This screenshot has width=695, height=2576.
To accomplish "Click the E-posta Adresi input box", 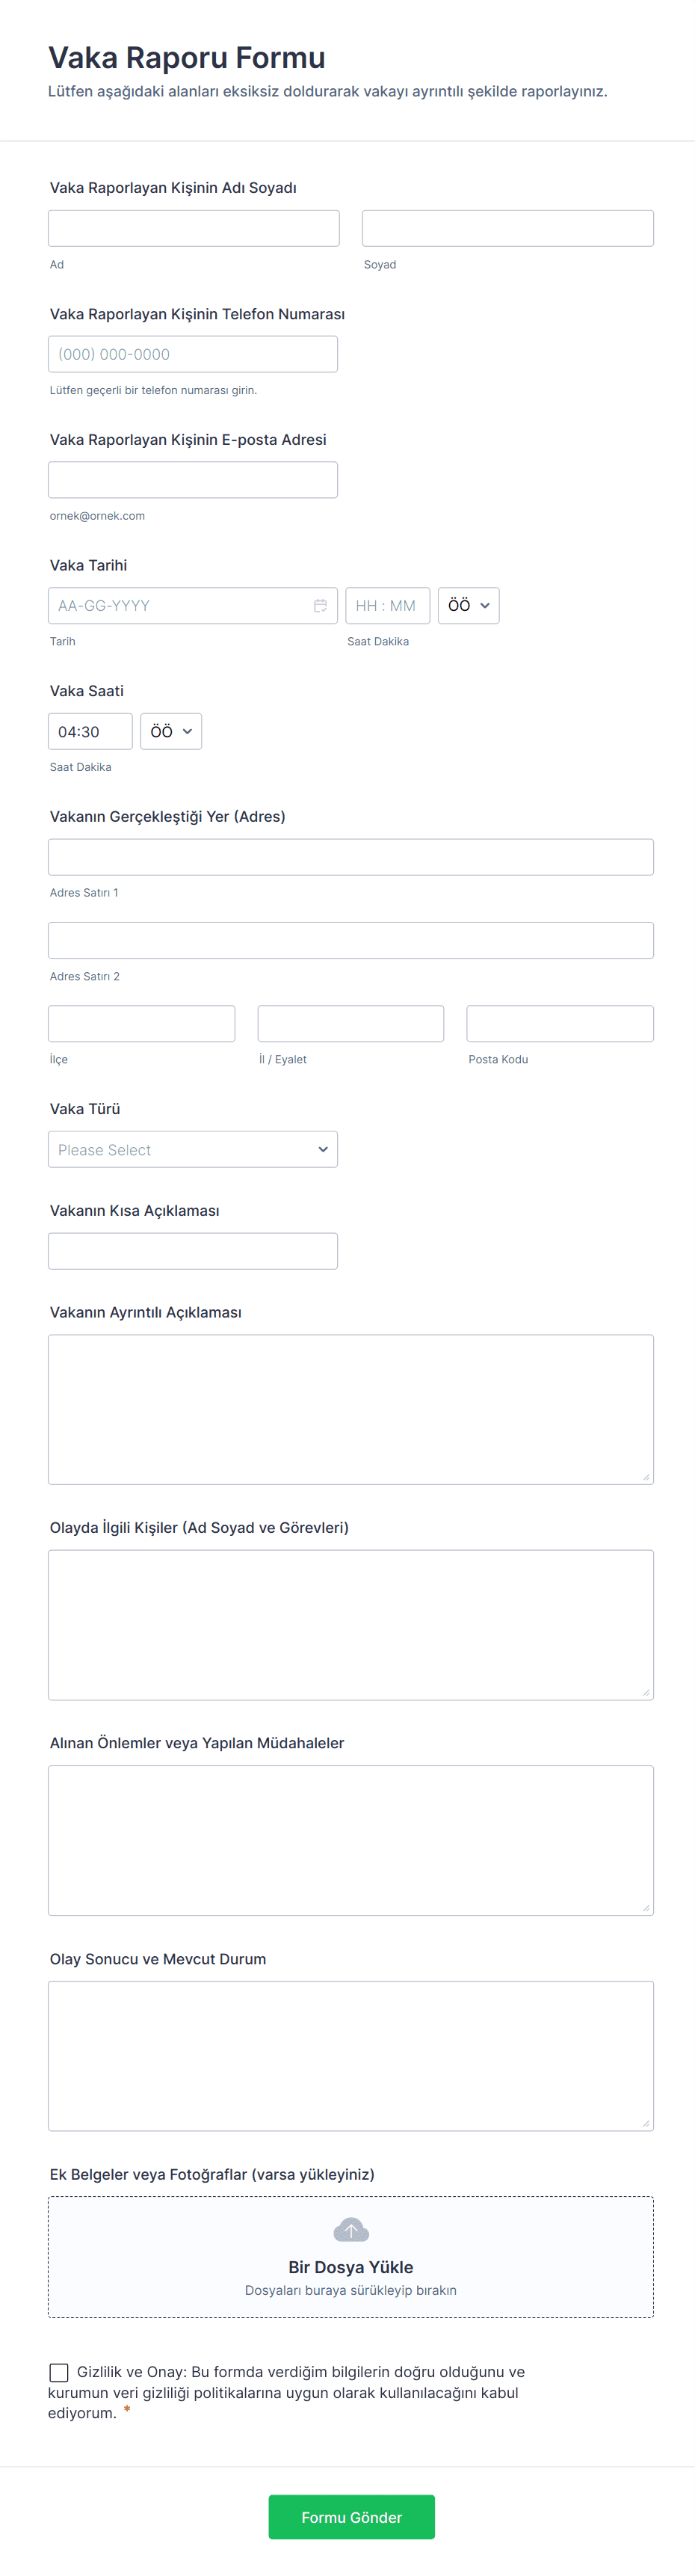I will (193, 480).
